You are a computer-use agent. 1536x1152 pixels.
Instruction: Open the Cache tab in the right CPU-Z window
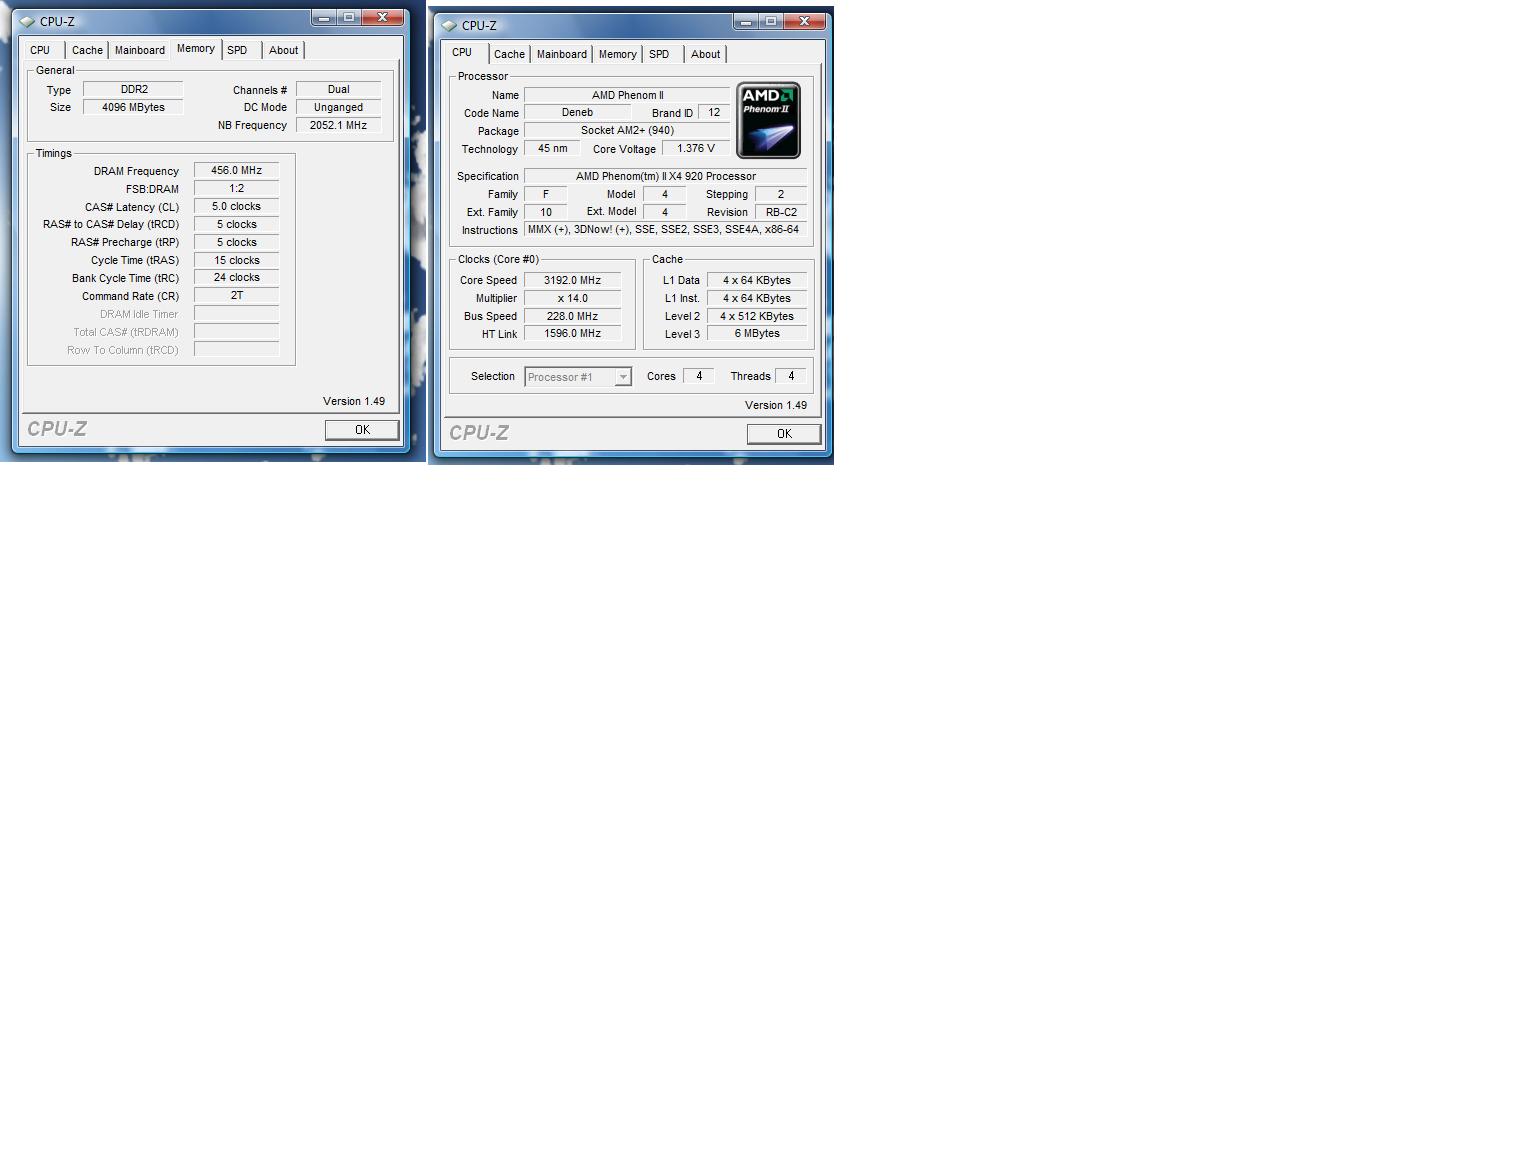[x=509, y=54]
